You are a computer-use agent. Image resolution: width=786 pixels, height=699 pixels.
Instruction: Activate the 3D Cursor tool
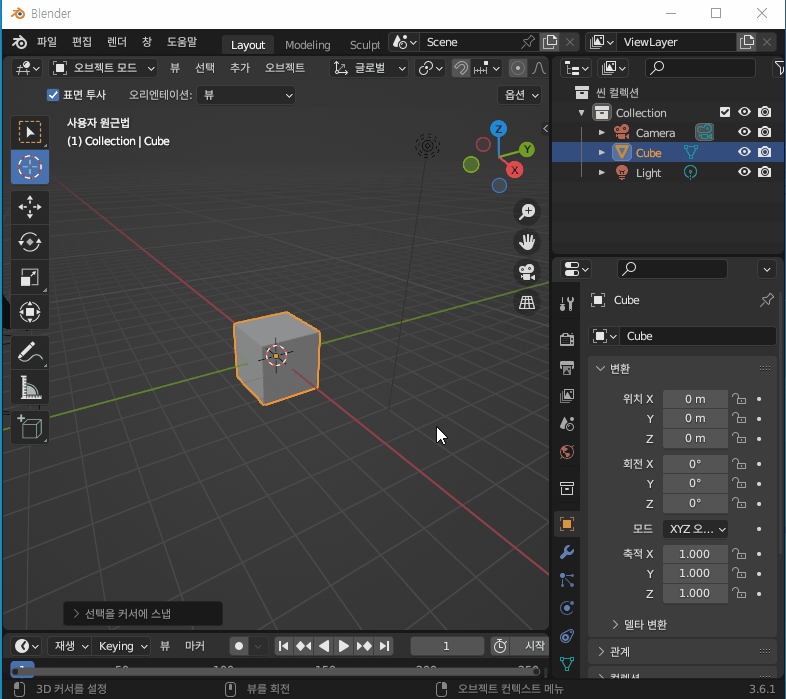click(30, 167)
